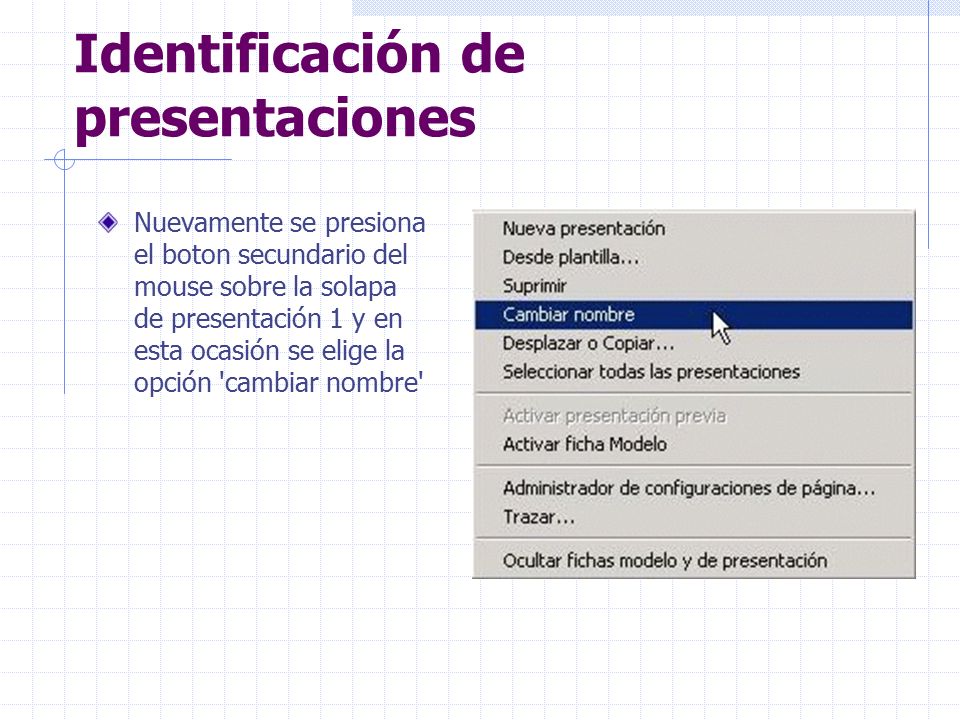Click 'Trazar...' in the context menu
The height and width of the screenshot is (720, 960).
[x=694, y=517]
